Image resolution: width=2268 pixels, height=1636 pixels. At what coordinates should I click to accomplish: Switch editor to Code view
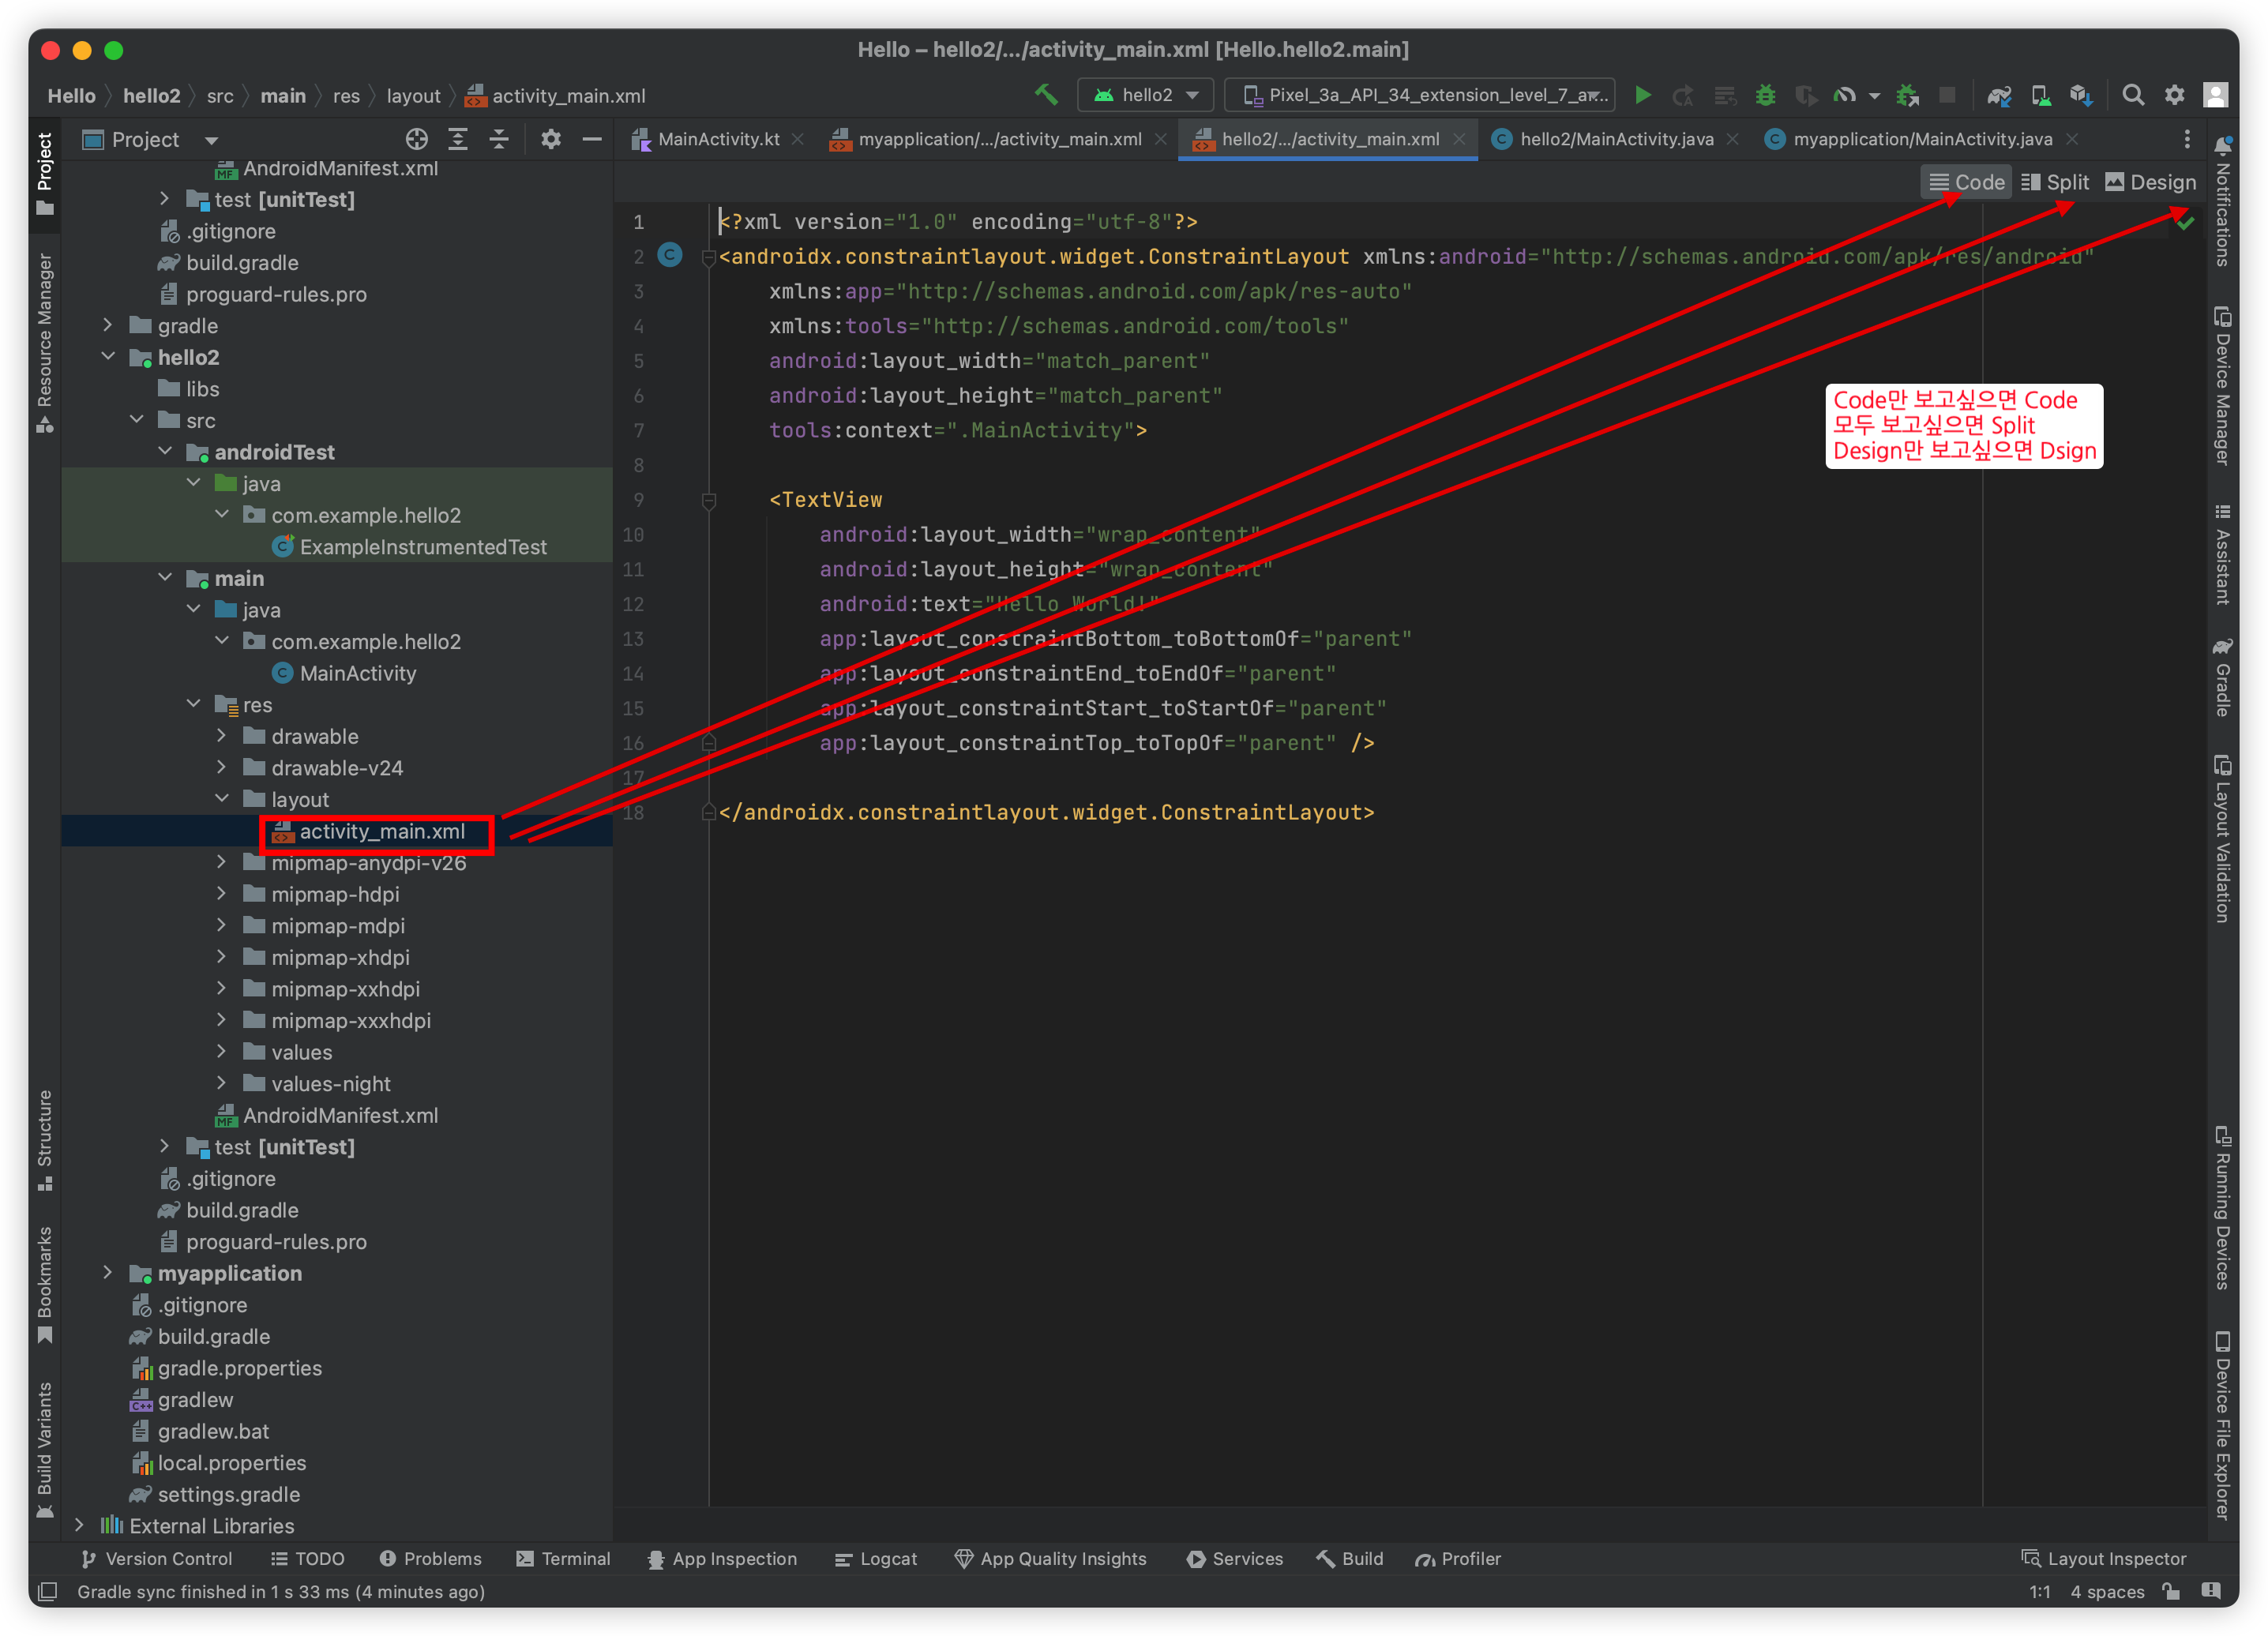pos(1966,182)
